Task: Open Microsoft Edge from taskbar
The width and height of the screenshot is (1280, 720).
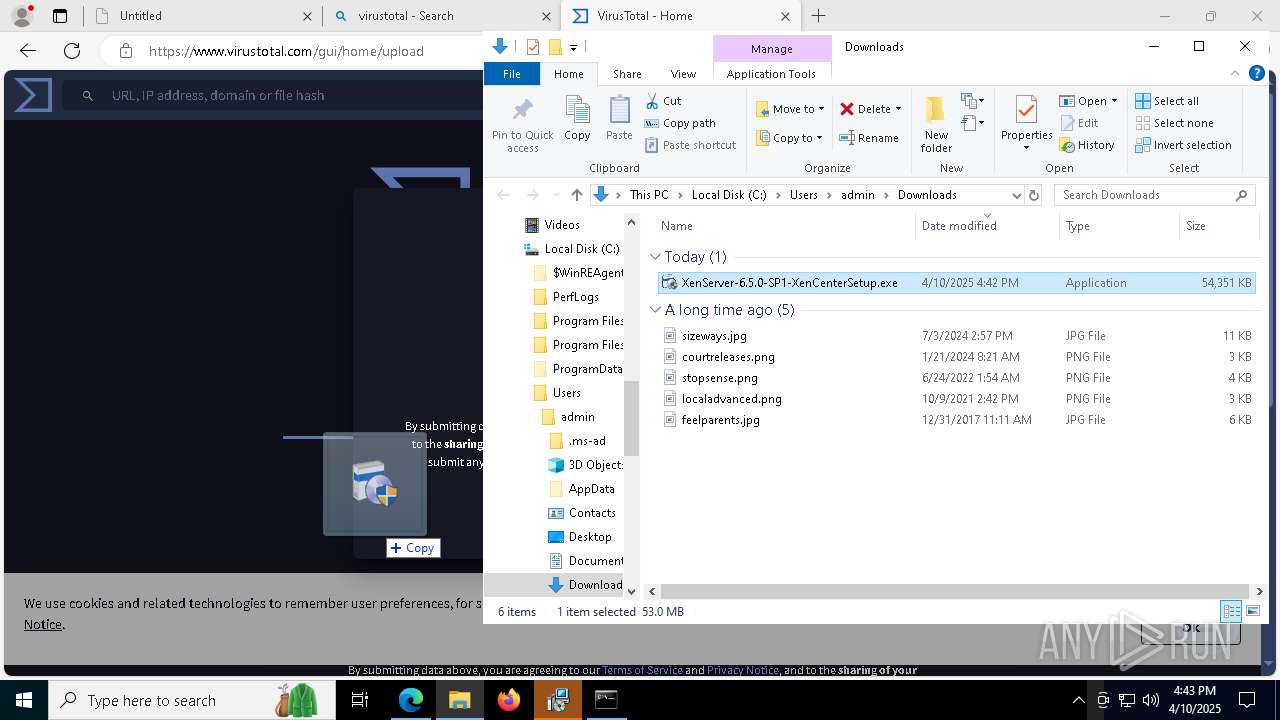Action: point(411,700)
